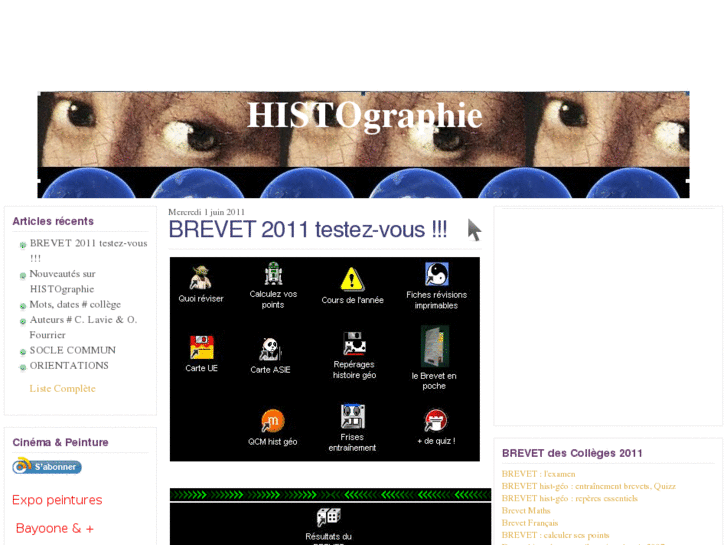Open 'BREVET hist-géo : repères essentiels'
This screenshot has width=727, height=545.
pos(569,498)
